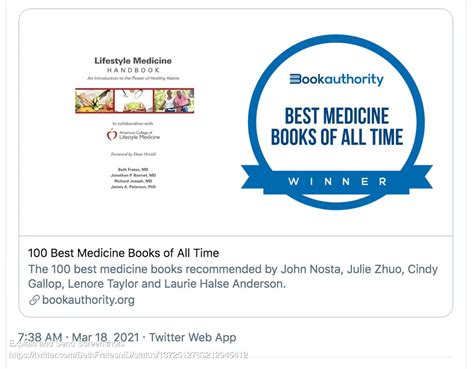Click the '100 Best Medicine Books of All Time' title
The width and height of the screenshot is (474, 369).
[123, 253]
